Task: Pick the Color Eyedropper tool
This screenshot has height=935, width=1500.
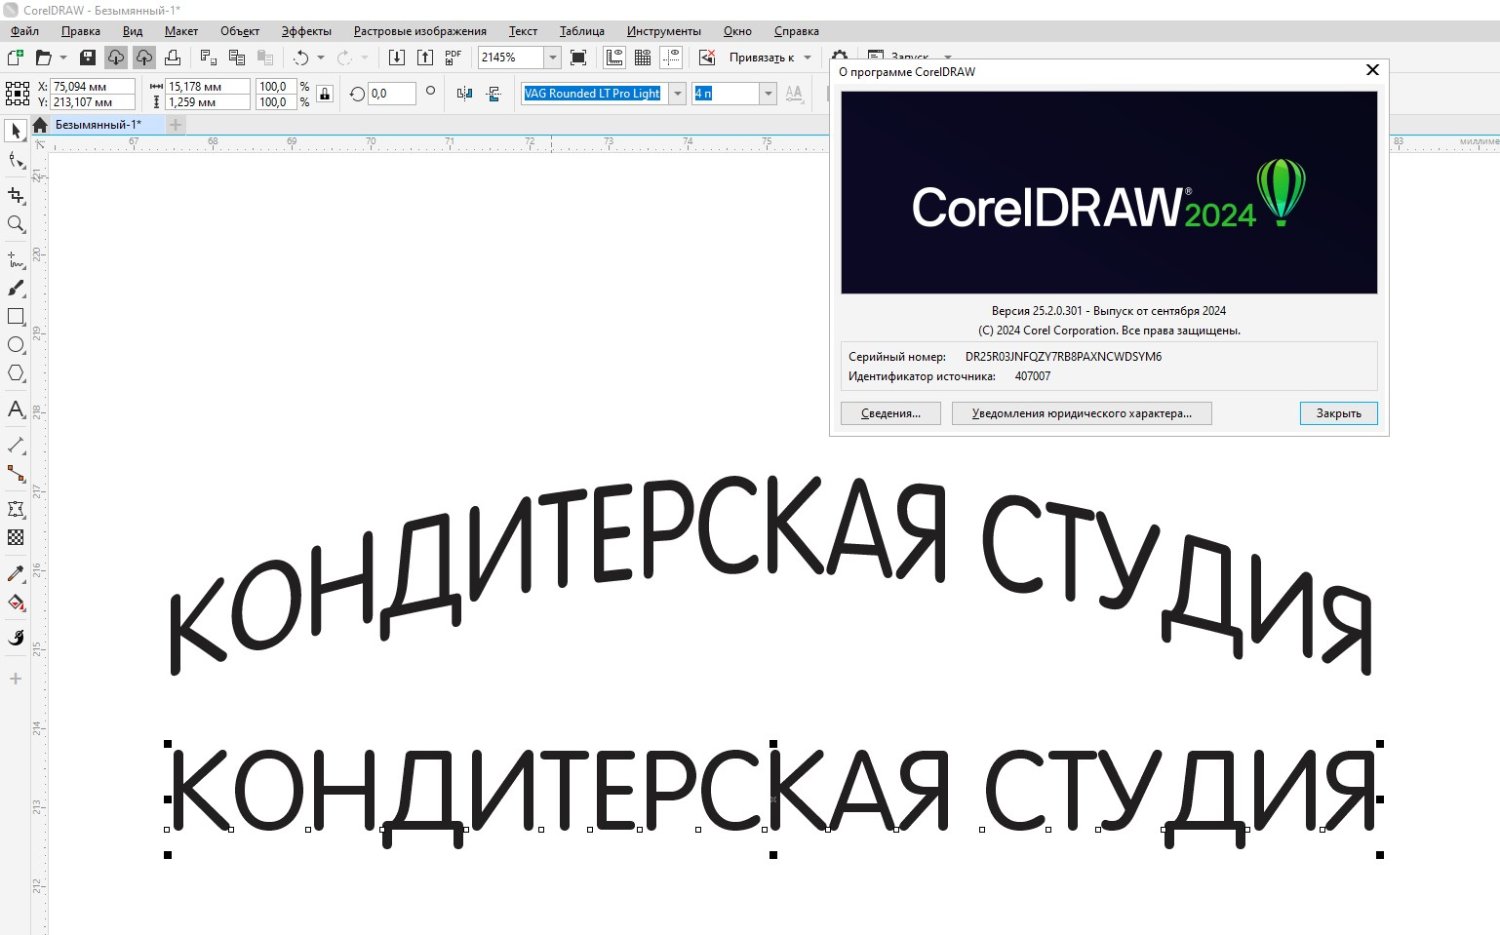Action: 16,574
